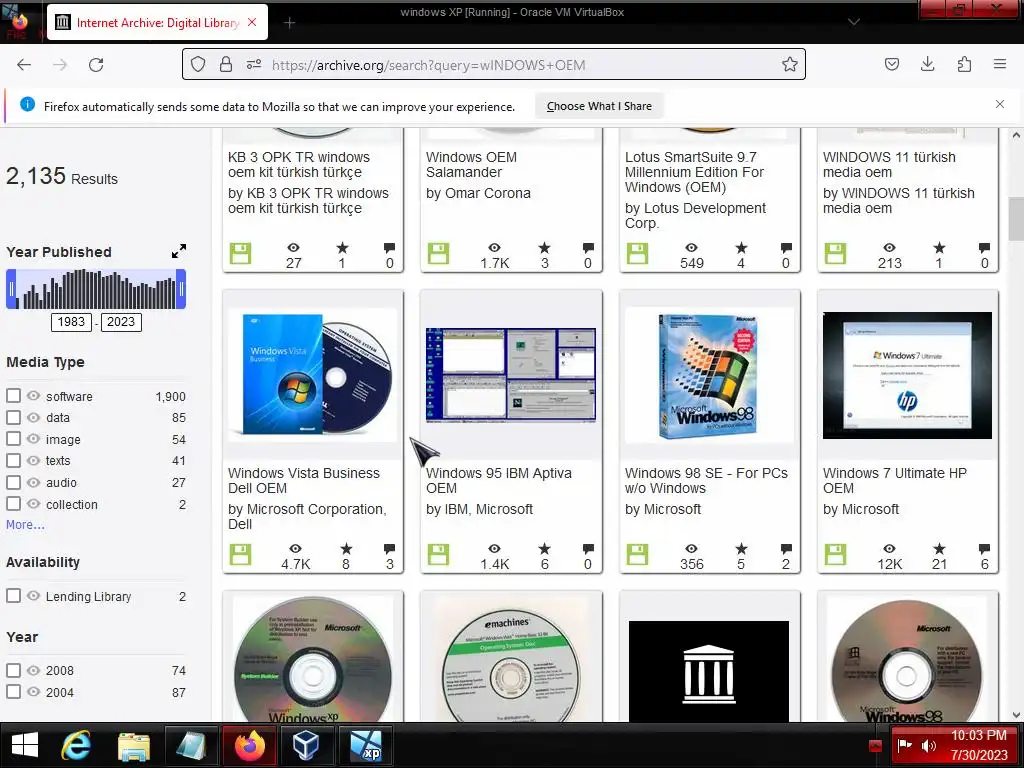This screenshot has width=1024, height=768.
Task: Open Windows Vista Business disc thumbnail
Action: pos(313,375)
